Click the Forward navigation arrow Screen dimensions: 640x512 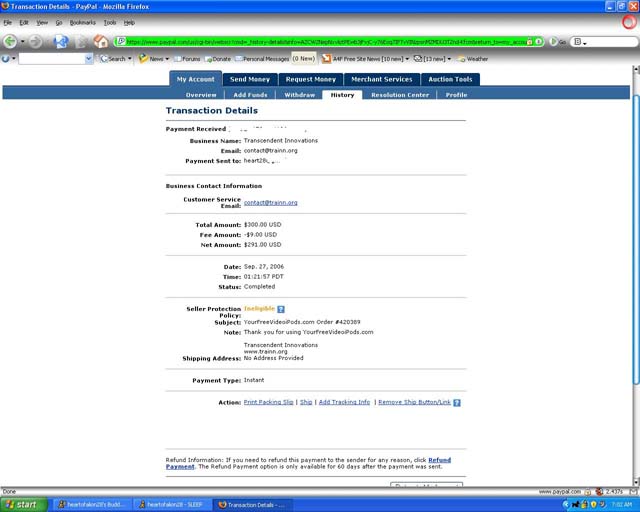pos(36,41)
